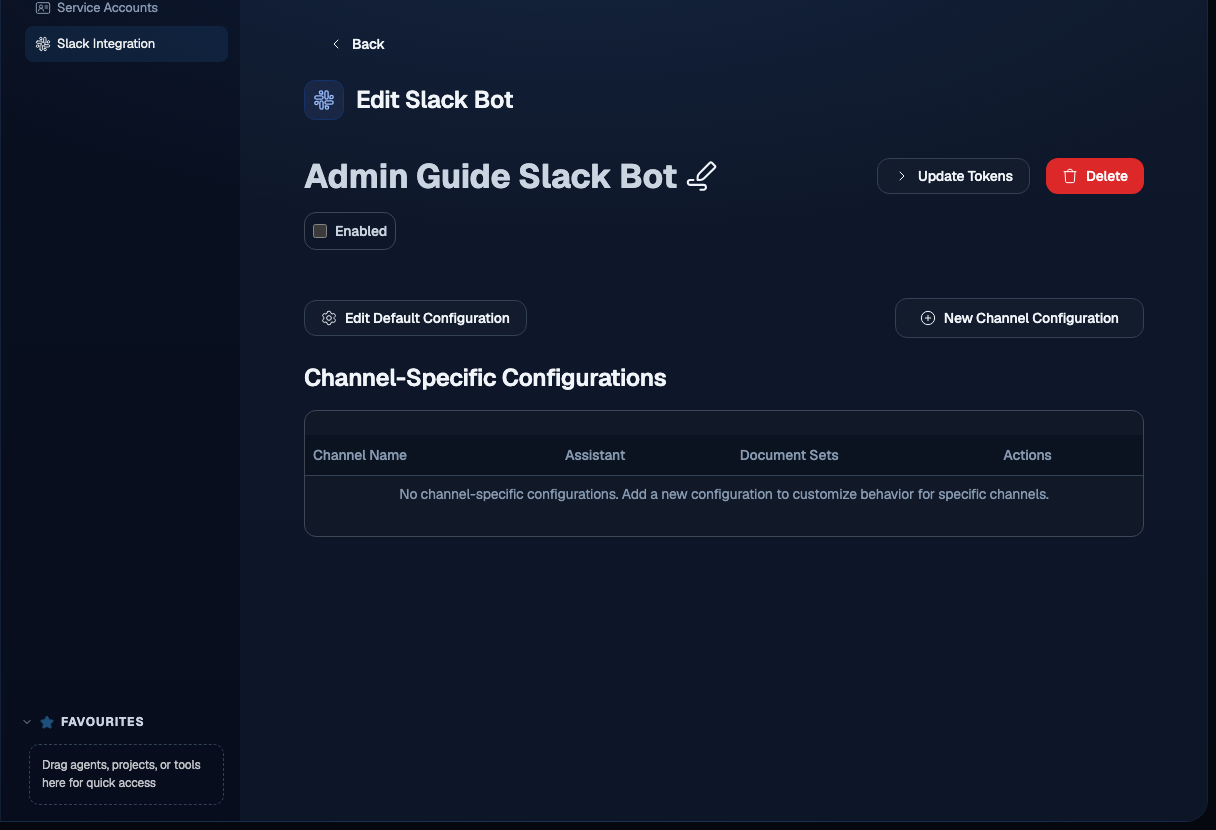Click the Favourites drop zone box
Screen dimensions: 1216x830
126,774
